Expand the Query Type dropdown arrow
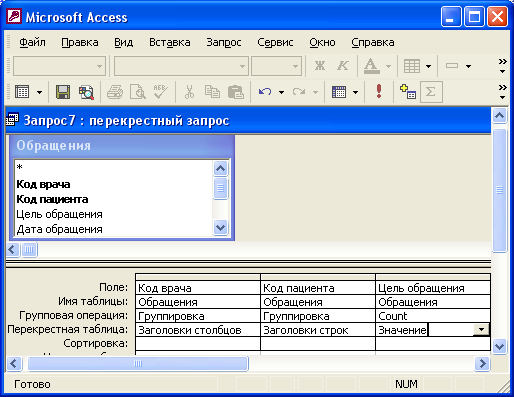 (355, 92)
